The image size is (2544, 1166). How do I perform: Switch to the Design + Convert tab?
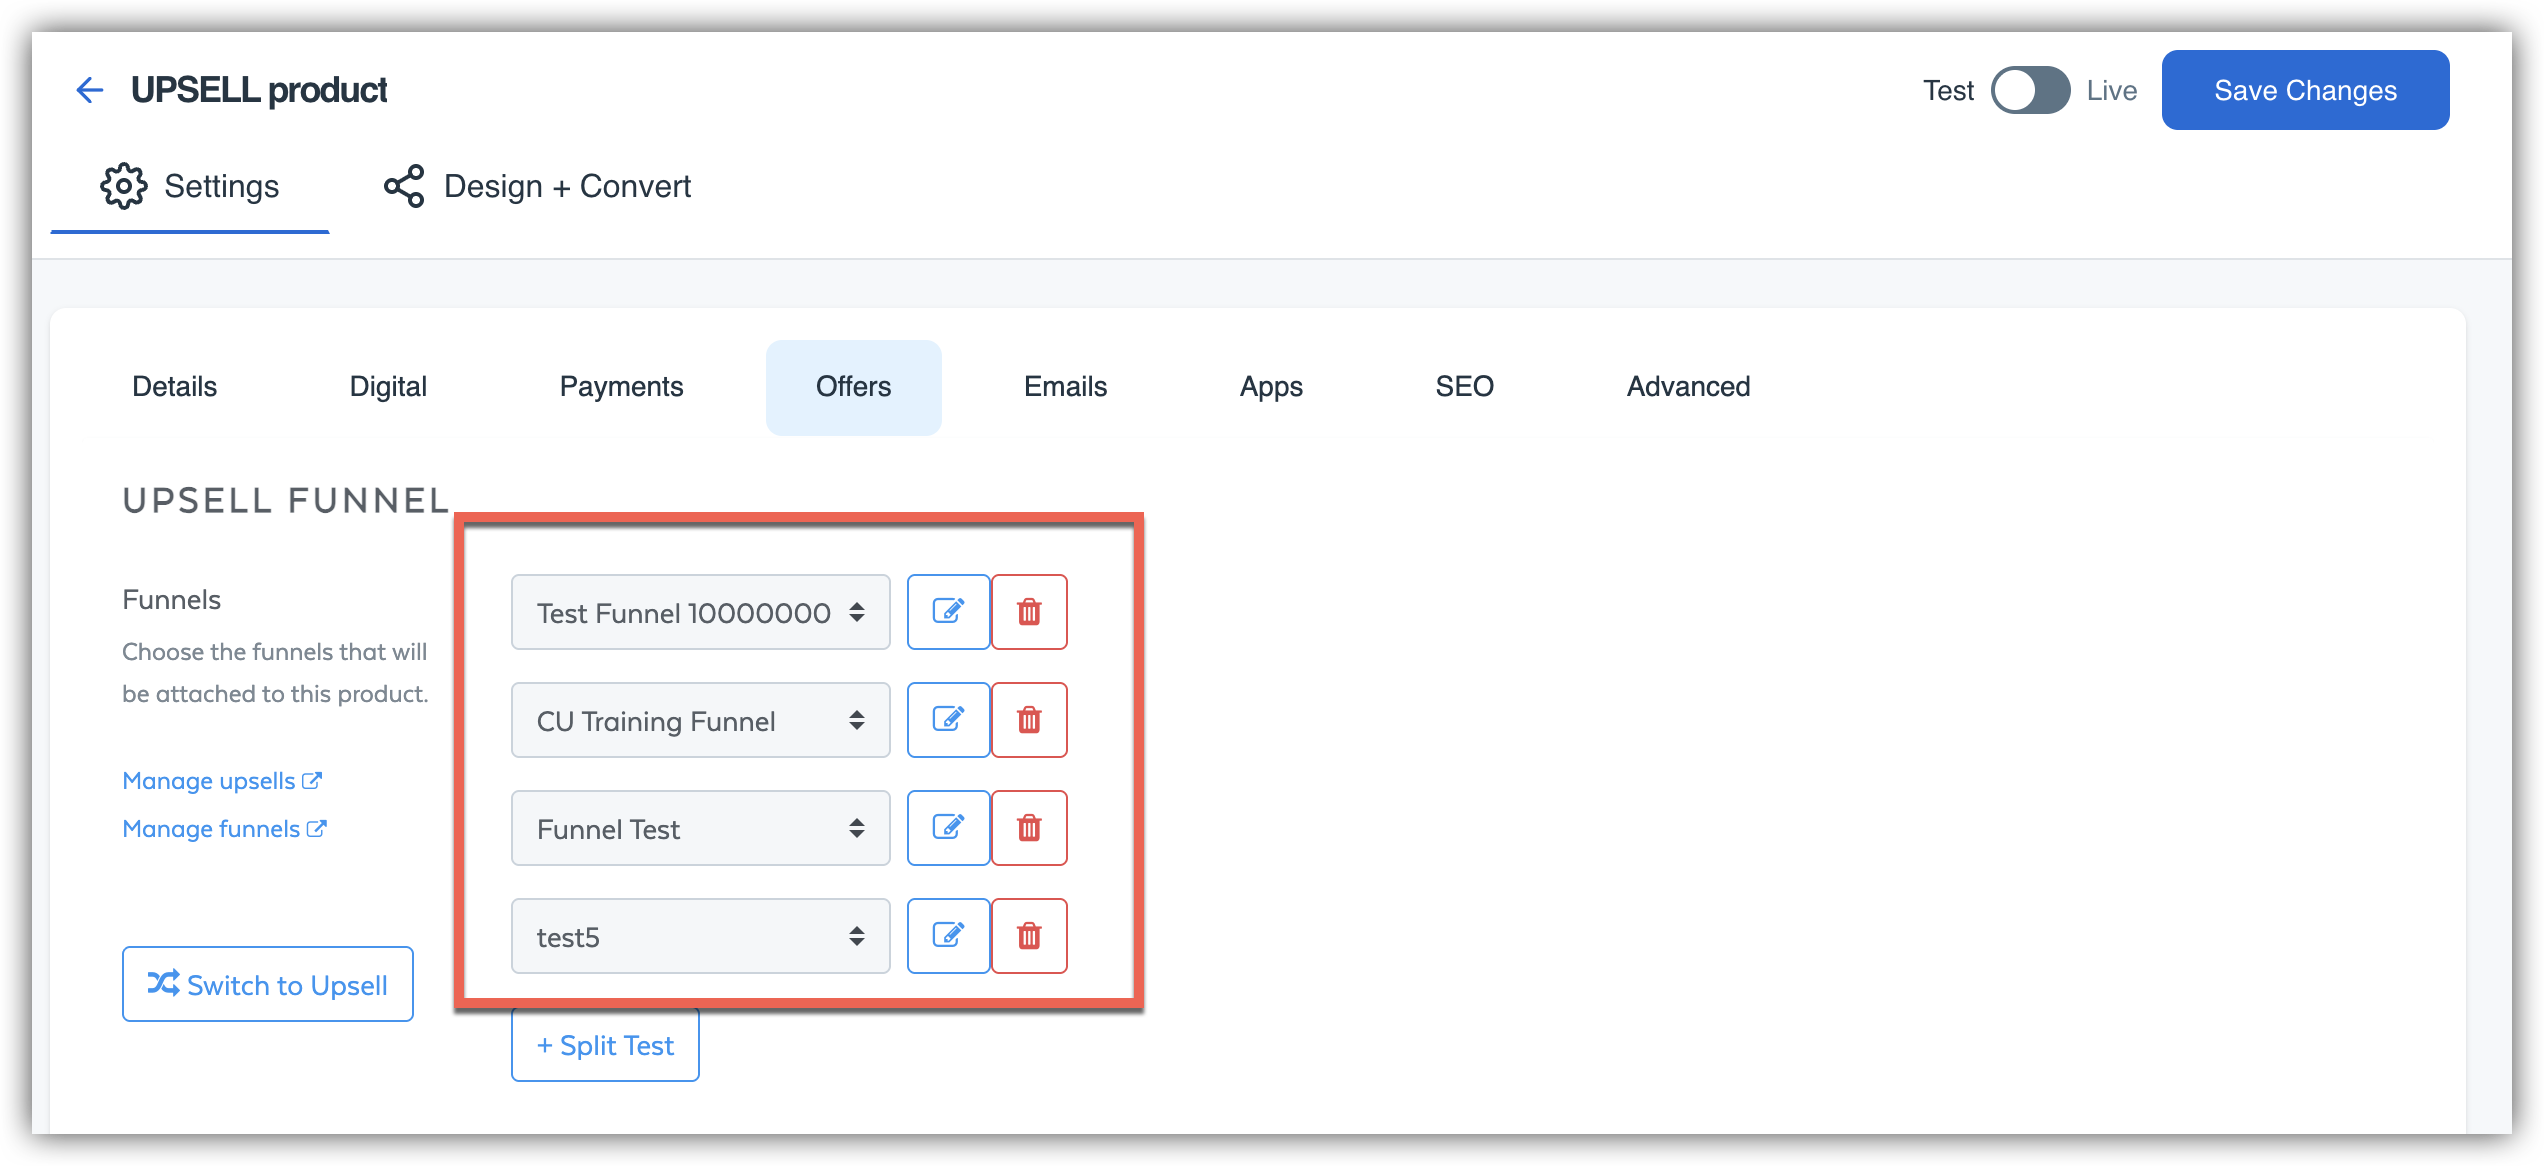click(538, 186)
